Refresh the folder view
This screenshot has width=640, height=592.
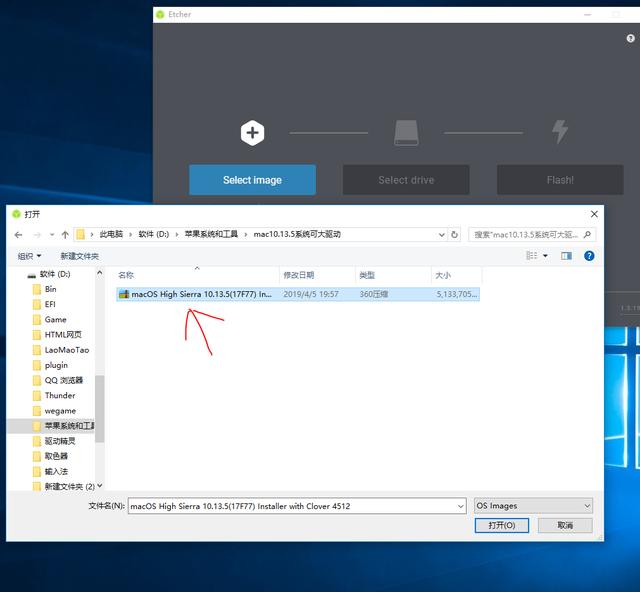(454, 235)
